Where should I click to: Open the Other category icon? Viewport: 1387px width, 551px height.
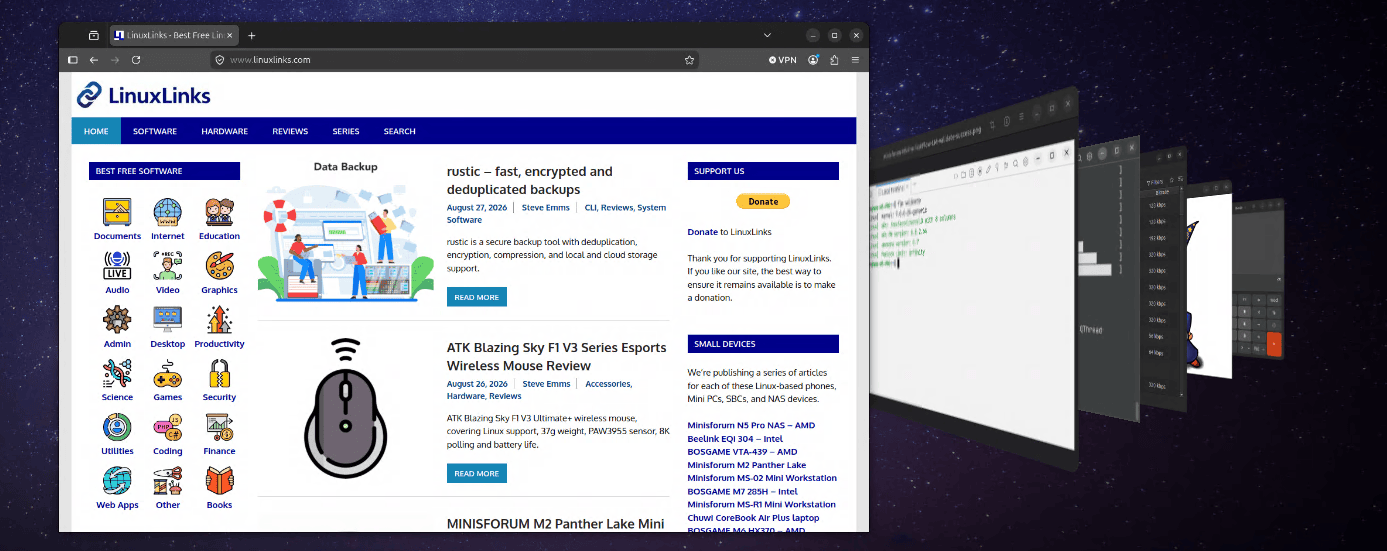pyautogui.click(x=168, y=482)
